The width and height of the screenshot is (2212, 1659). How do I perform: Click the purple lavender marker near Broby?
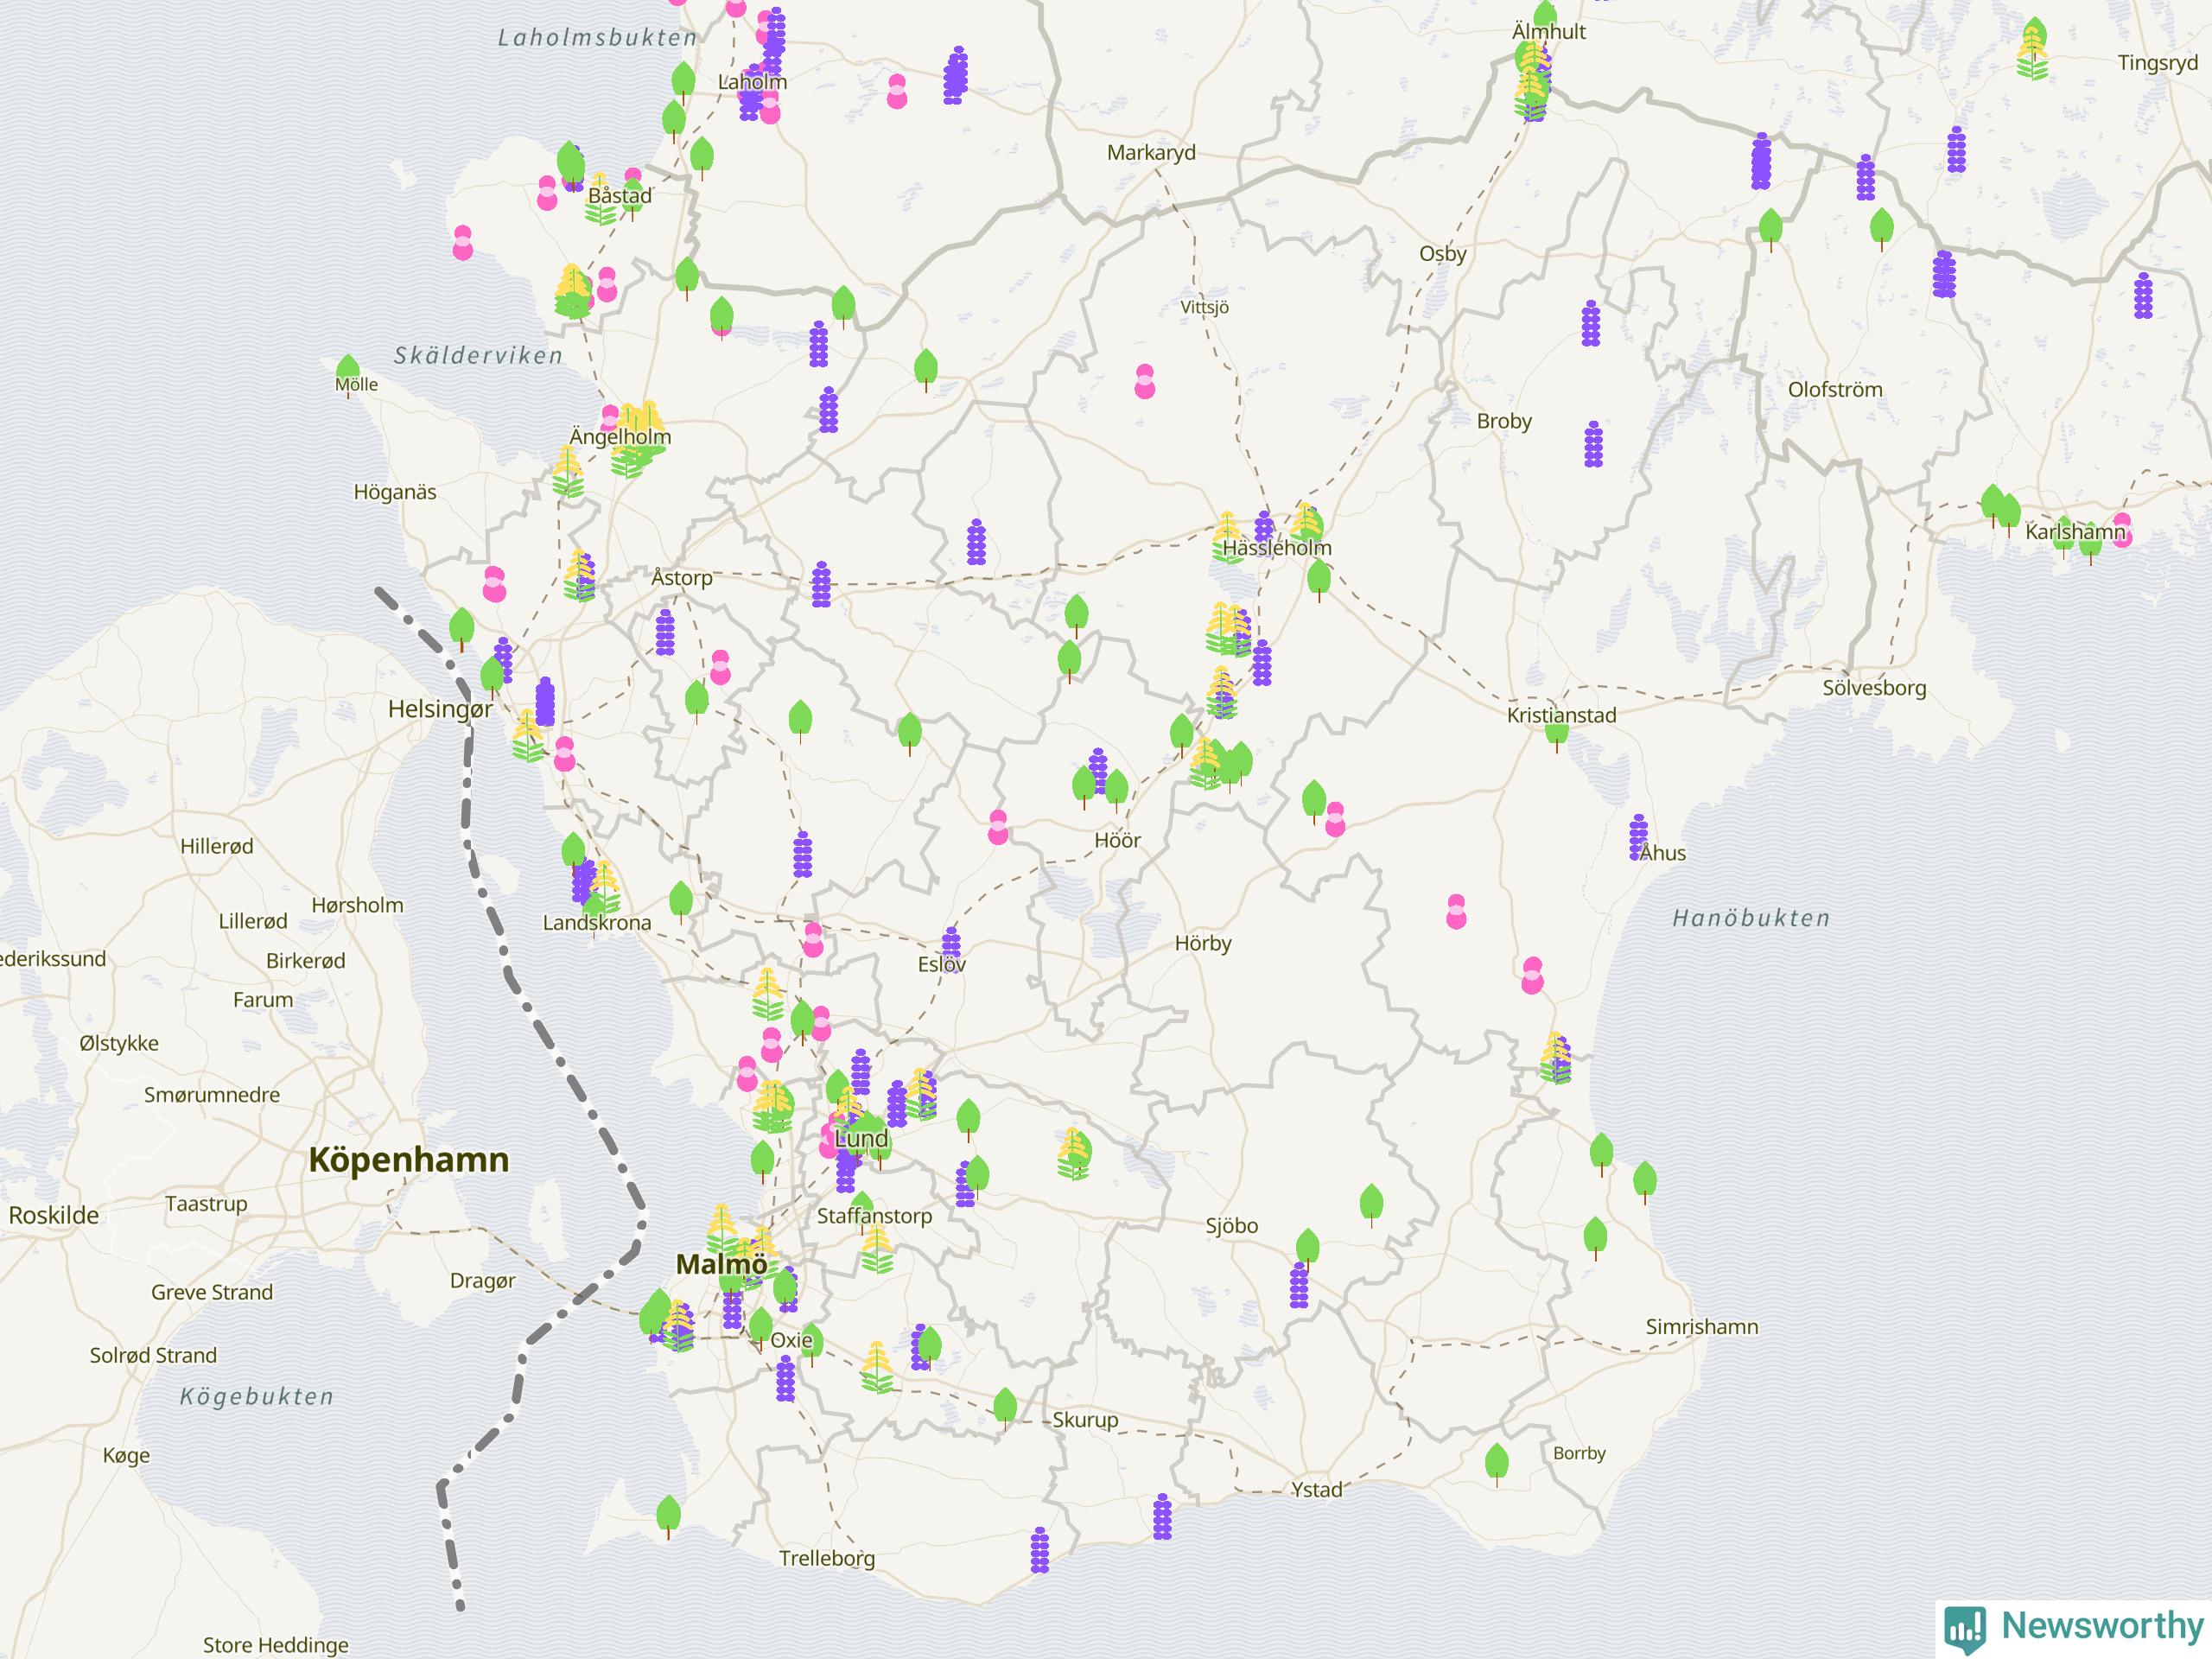pyautogui.click(x=1594, y=444)
